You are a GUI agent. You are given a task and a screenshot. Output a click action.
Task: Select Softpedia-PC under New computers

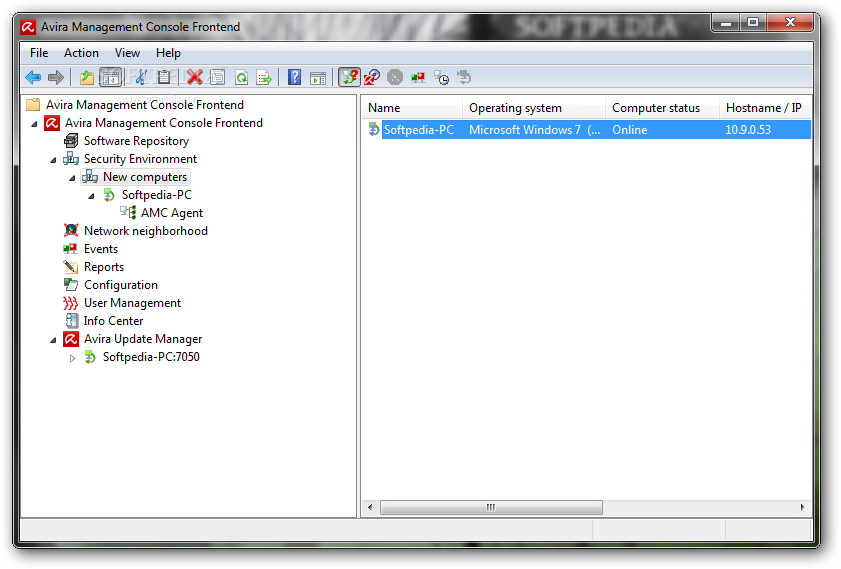(157, 195)
